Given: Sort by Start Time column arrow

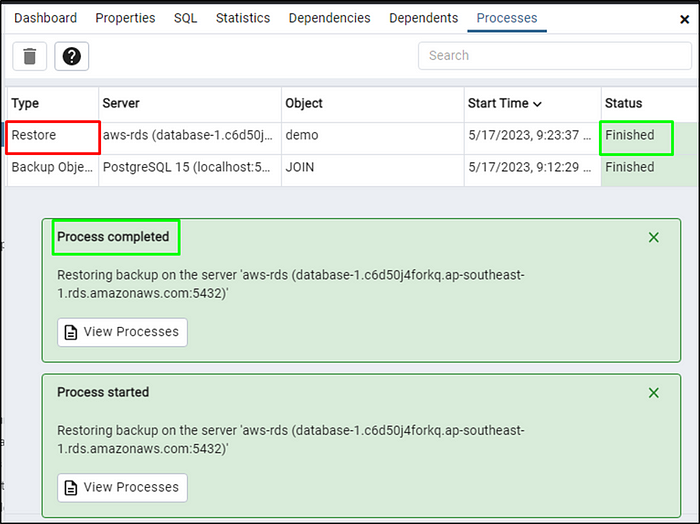Looking at the screenshot, I should pyautogui.click(x=538, y=104).
